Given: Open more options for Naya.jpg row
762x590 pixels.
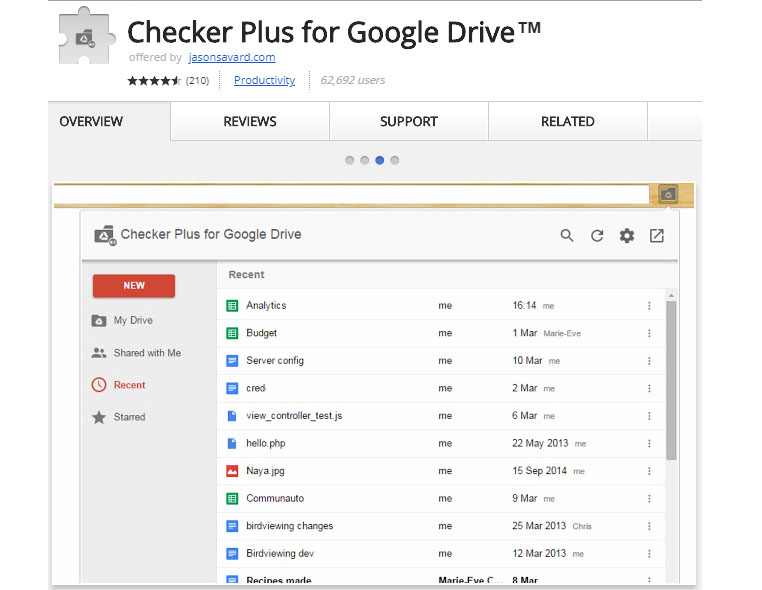Looking at the screenshot, I should (649, 471).
